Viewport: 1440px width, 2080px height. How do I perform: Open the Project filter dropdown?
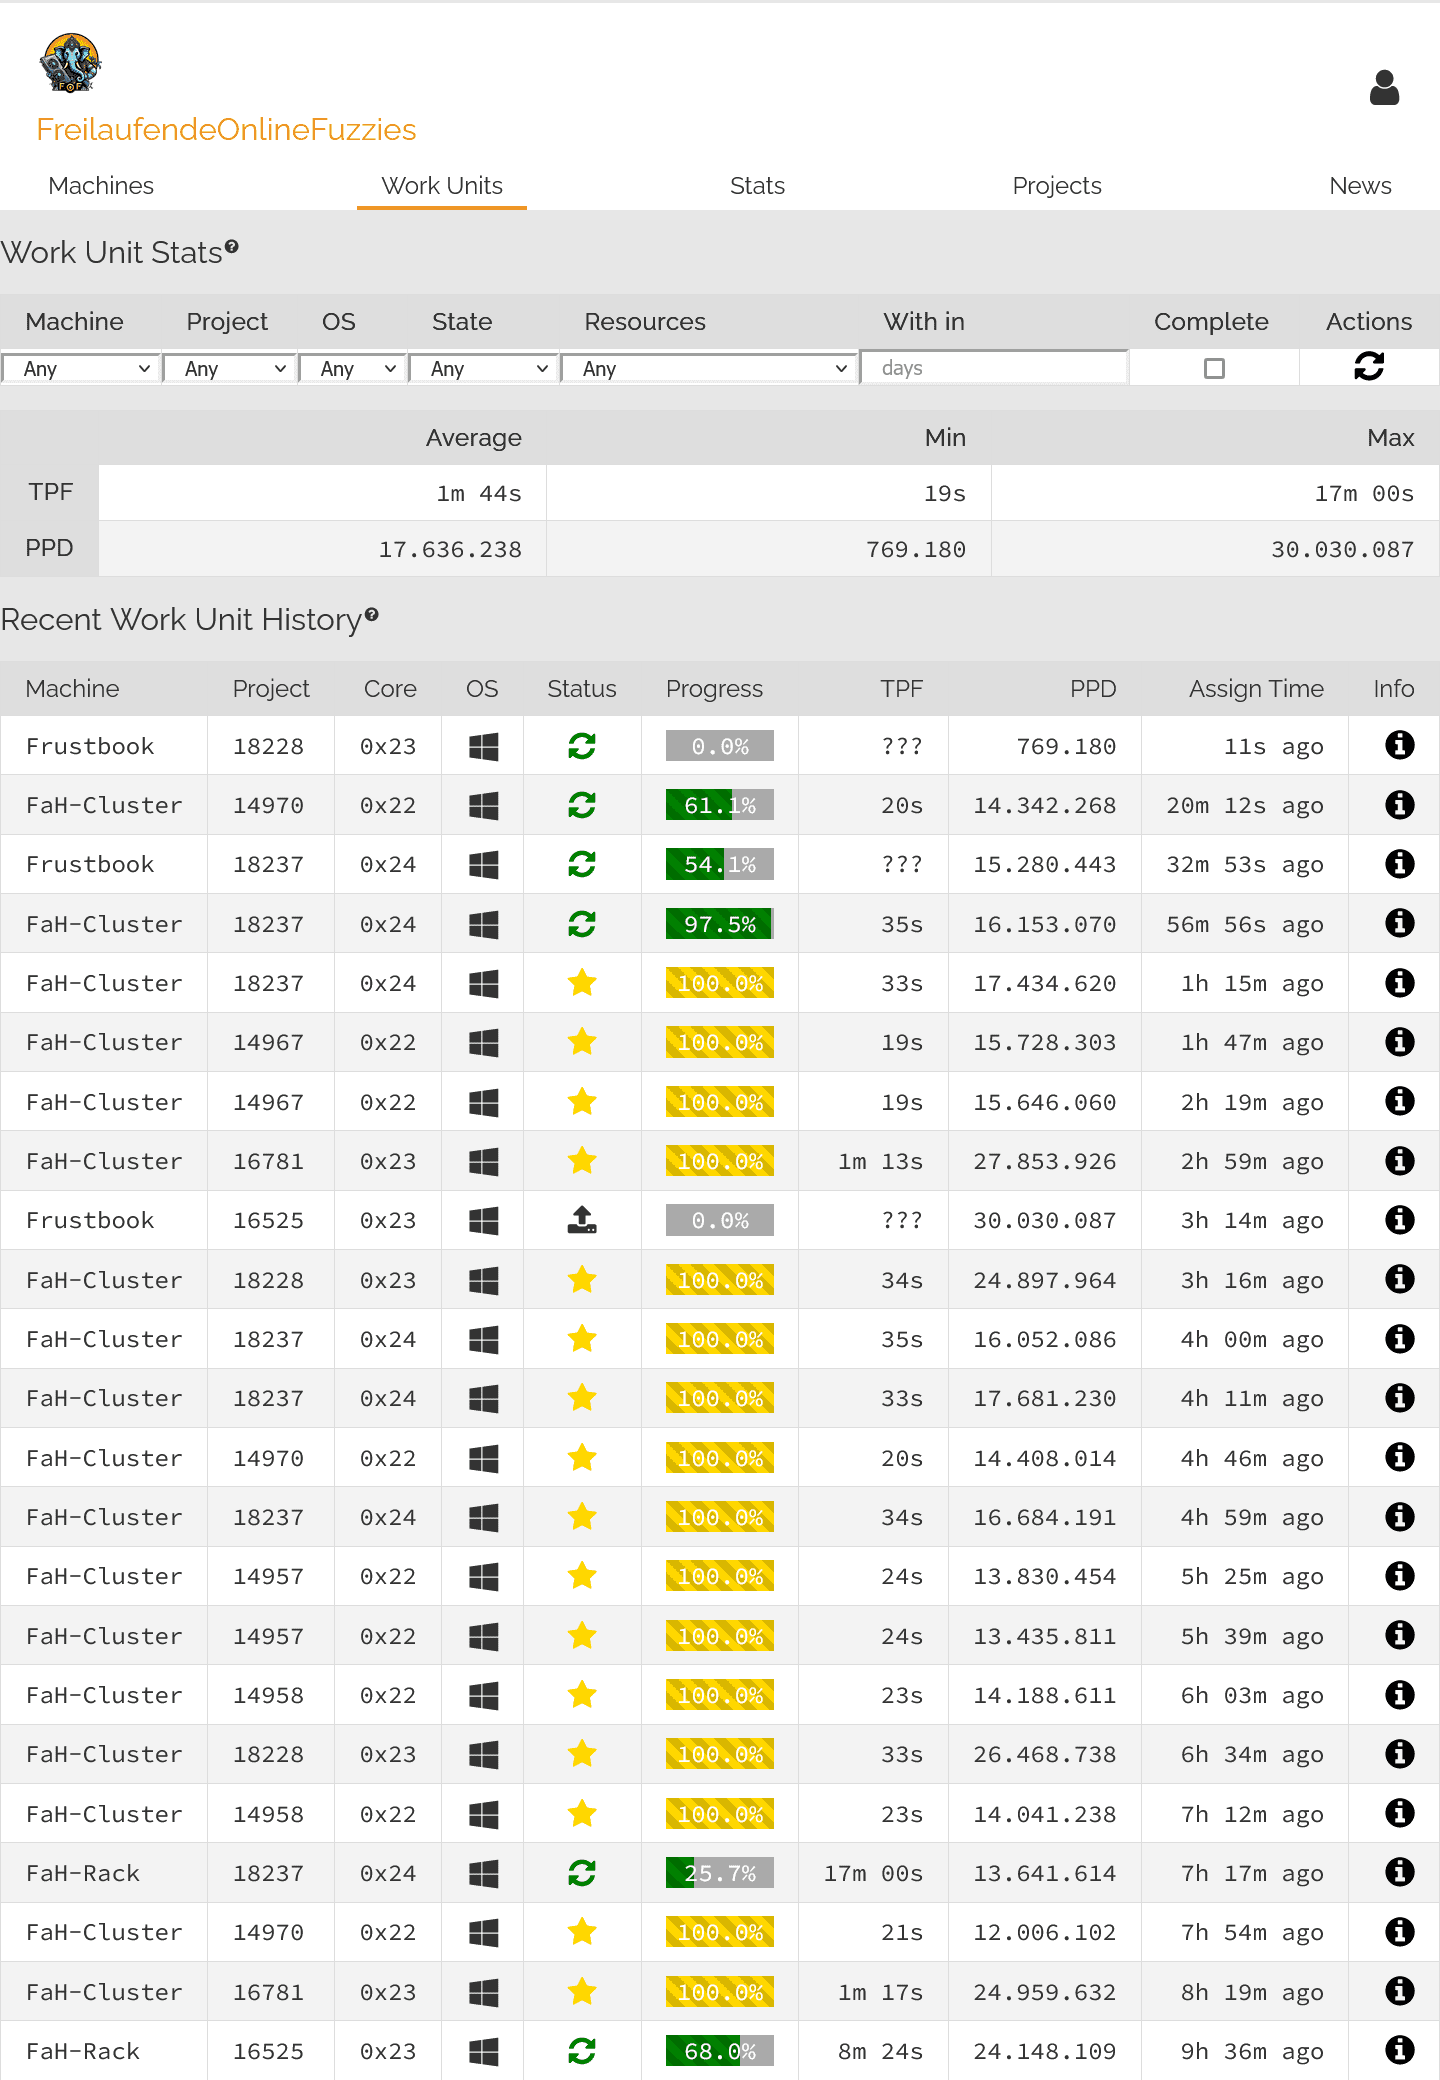click(x=230, y=368)
